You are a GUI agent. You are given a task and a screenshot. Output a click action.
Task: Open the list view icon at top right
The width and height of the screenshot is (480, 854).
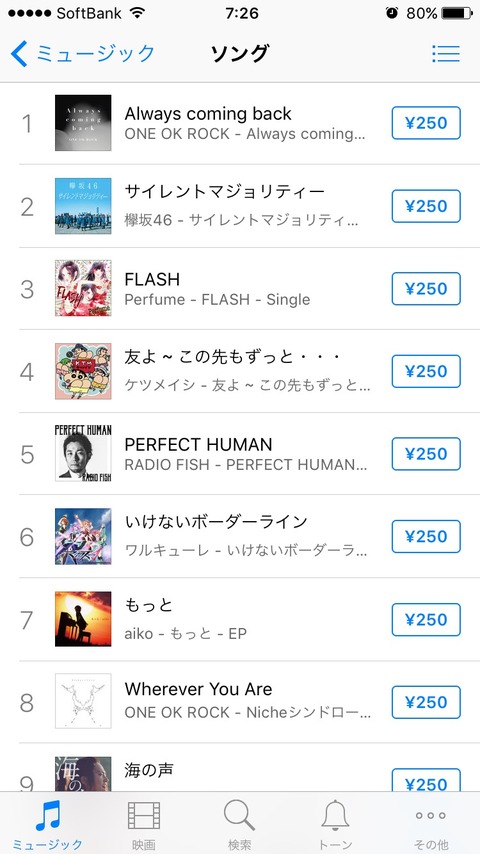pyautogui.click(x=446, y=53)
